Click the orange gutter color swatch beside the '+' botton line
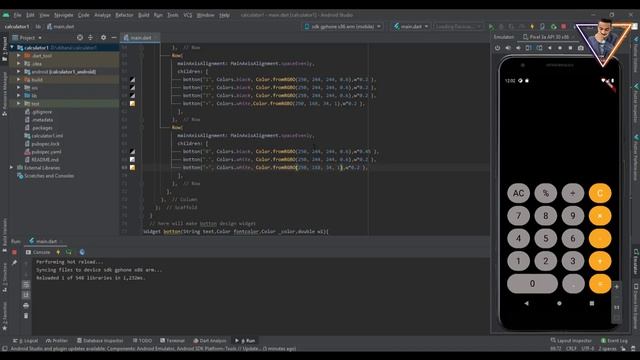This screenshot has width=640, height=360. pyautogui.click(x=132, y=104)
